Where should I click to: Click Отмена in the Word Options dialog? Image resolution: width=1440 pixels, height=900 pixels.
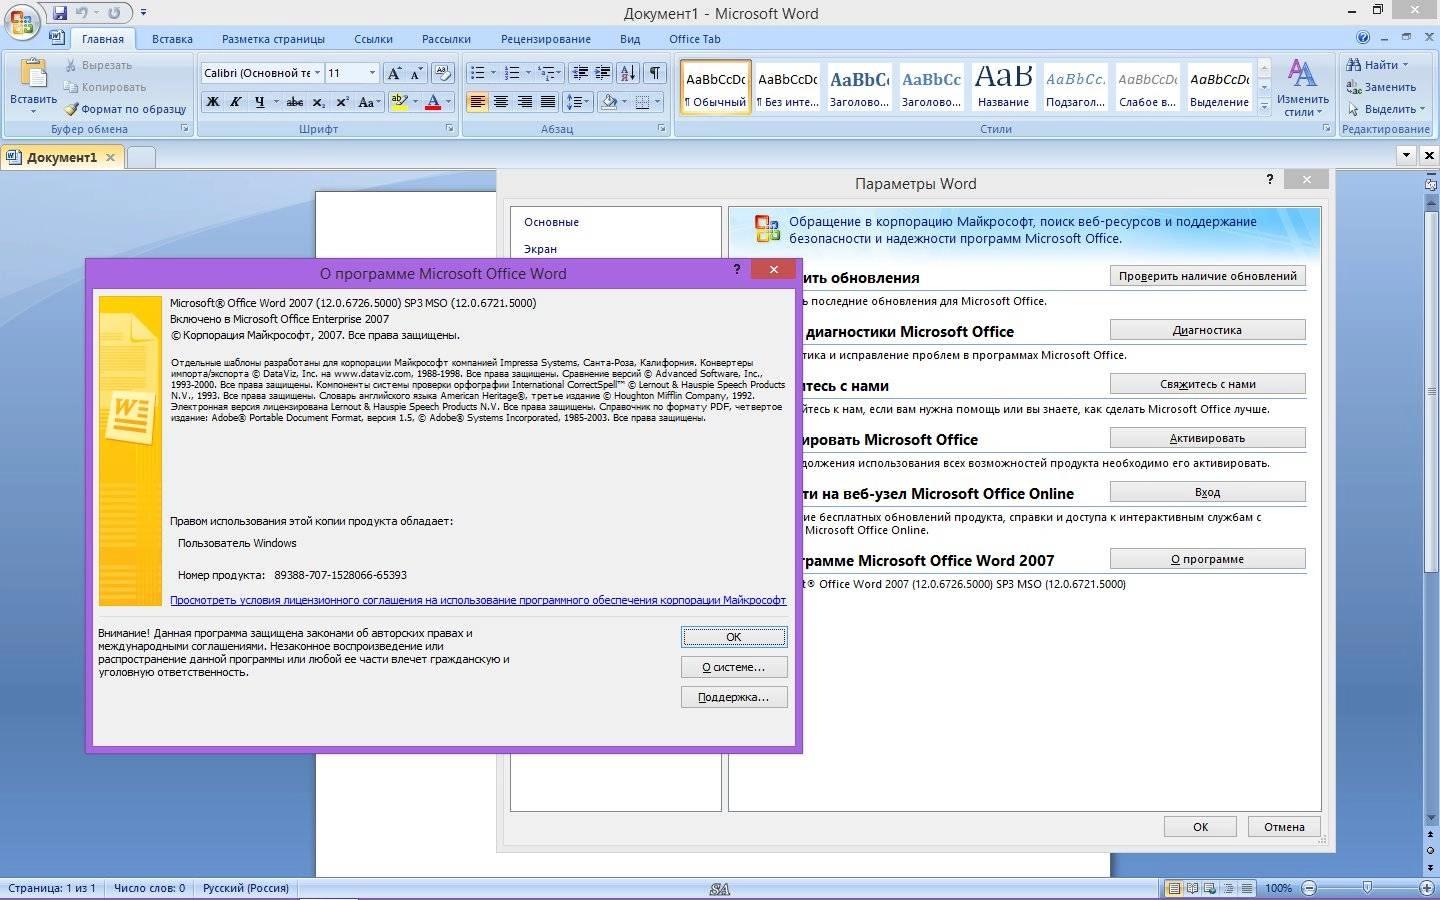(1284, 827)
